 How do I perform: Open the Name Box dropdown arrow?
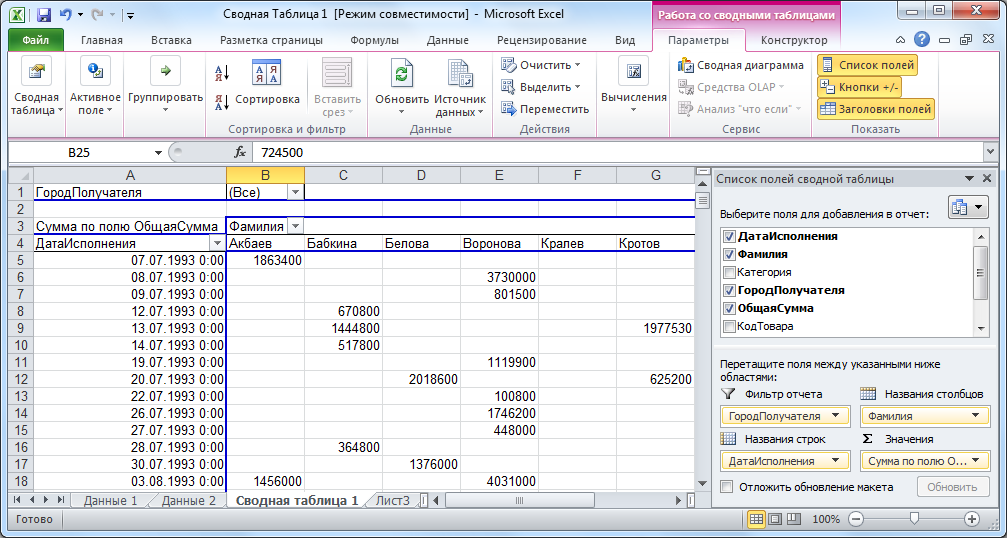(x=158, y=152)
